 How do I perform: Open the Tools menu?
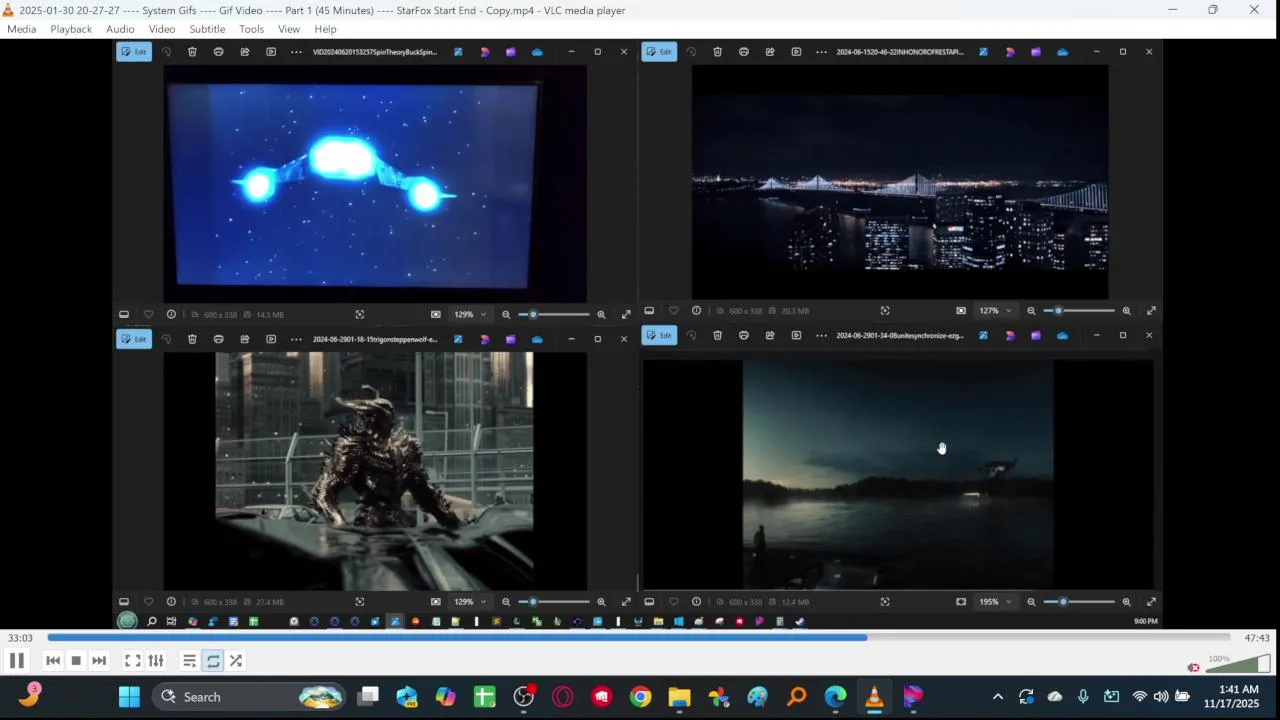point(252,29)
